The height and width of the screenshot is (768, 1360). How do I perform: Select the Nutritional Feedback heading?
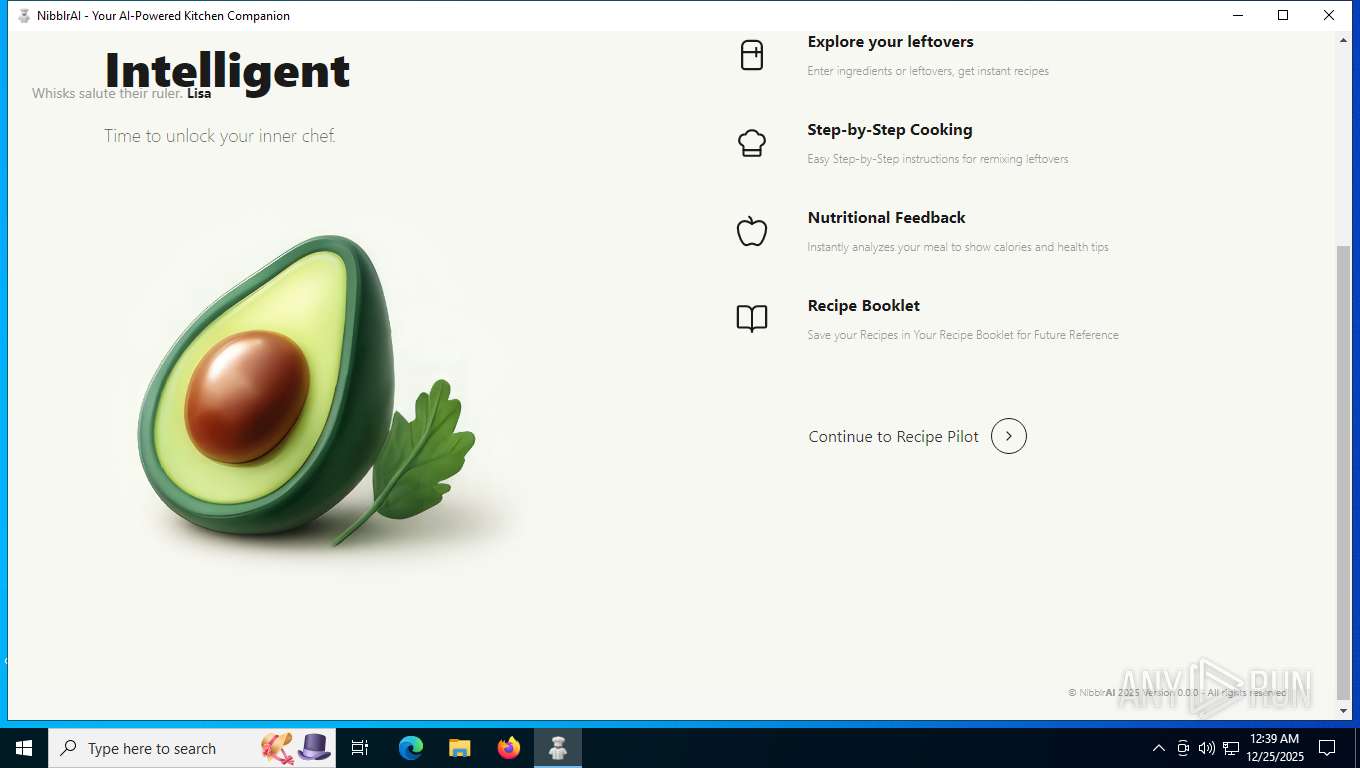tap(886, 218)
